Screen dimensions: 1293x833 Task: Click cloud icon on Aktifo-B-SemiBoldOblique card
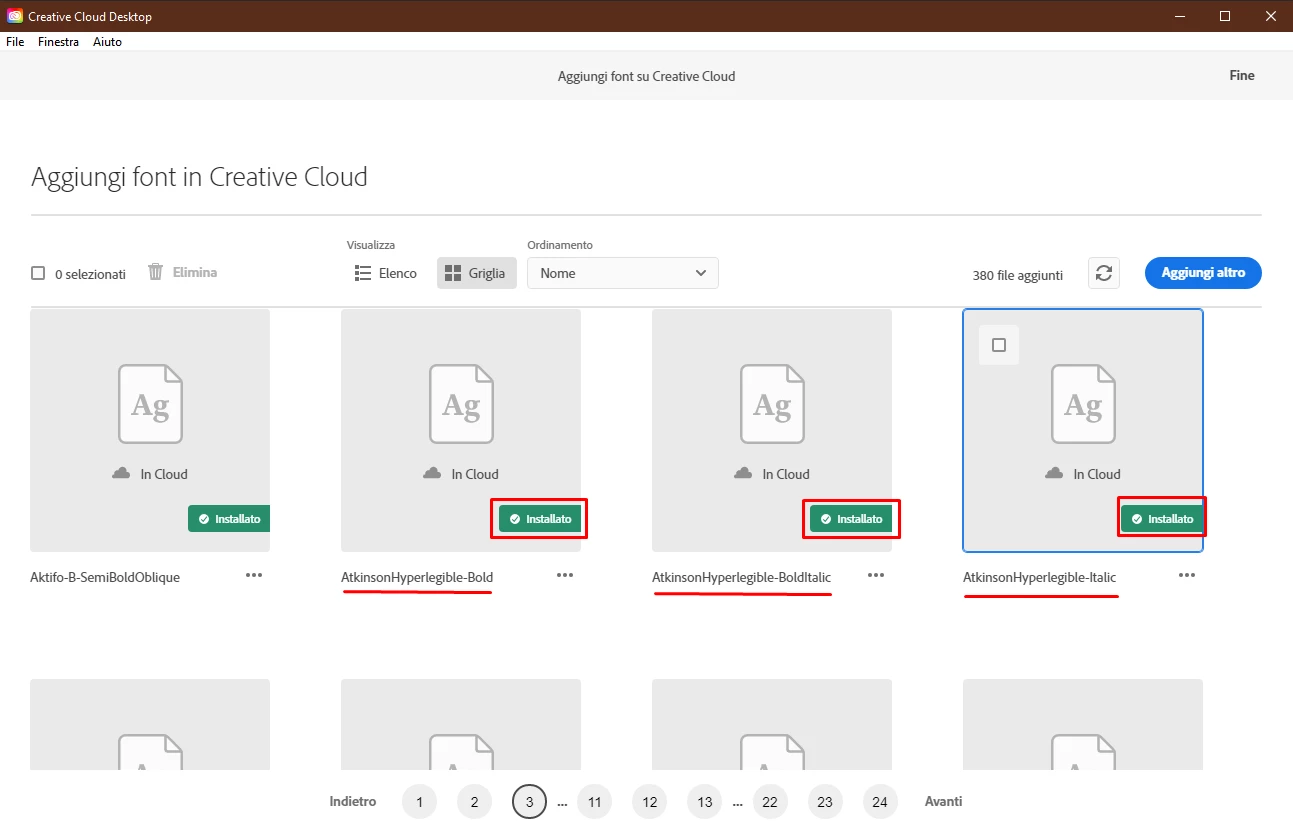pyautogui.click(x=121, y=473)
